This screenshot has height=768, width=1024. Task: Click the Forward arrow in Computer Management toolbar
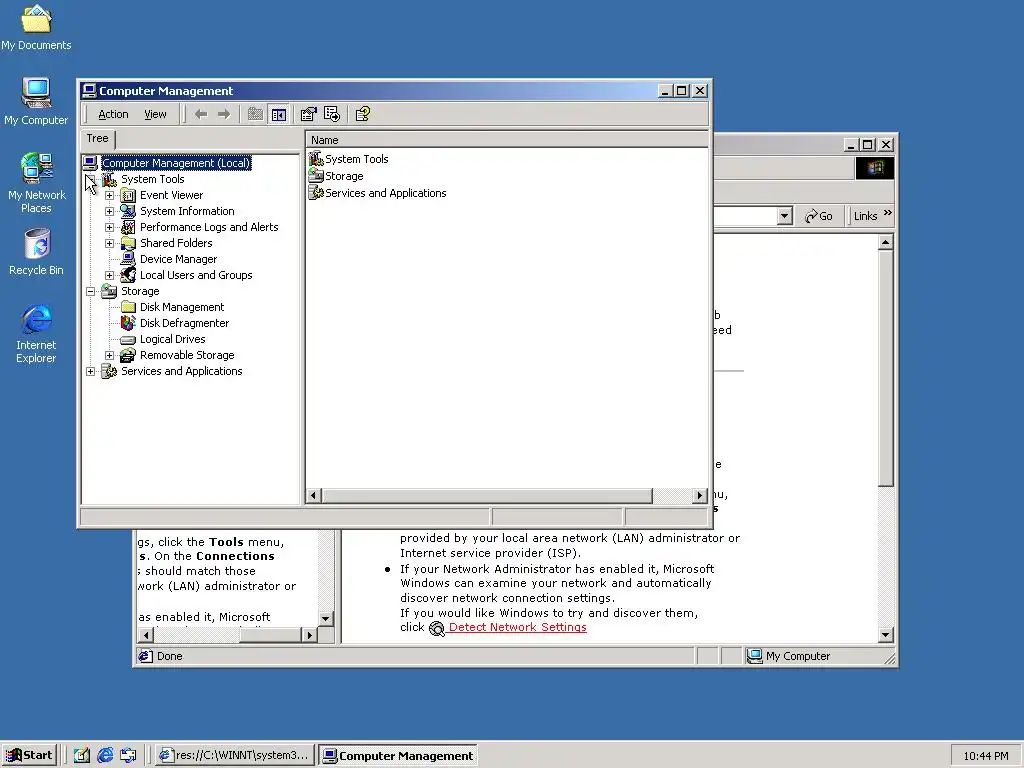click(x=224, y=114)
